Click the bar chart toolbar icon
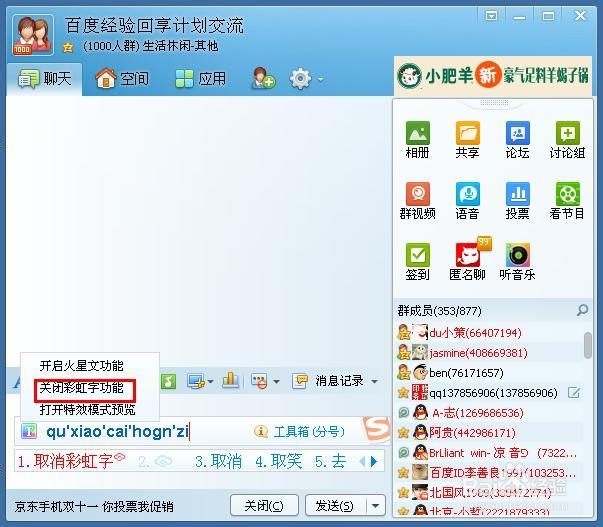The image size is (603, 527). click(x=230, y=380)
